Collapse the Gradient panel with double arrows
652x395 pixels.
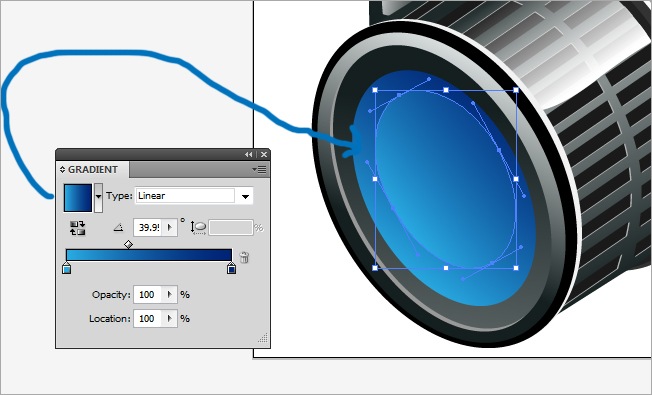(249, 155)
